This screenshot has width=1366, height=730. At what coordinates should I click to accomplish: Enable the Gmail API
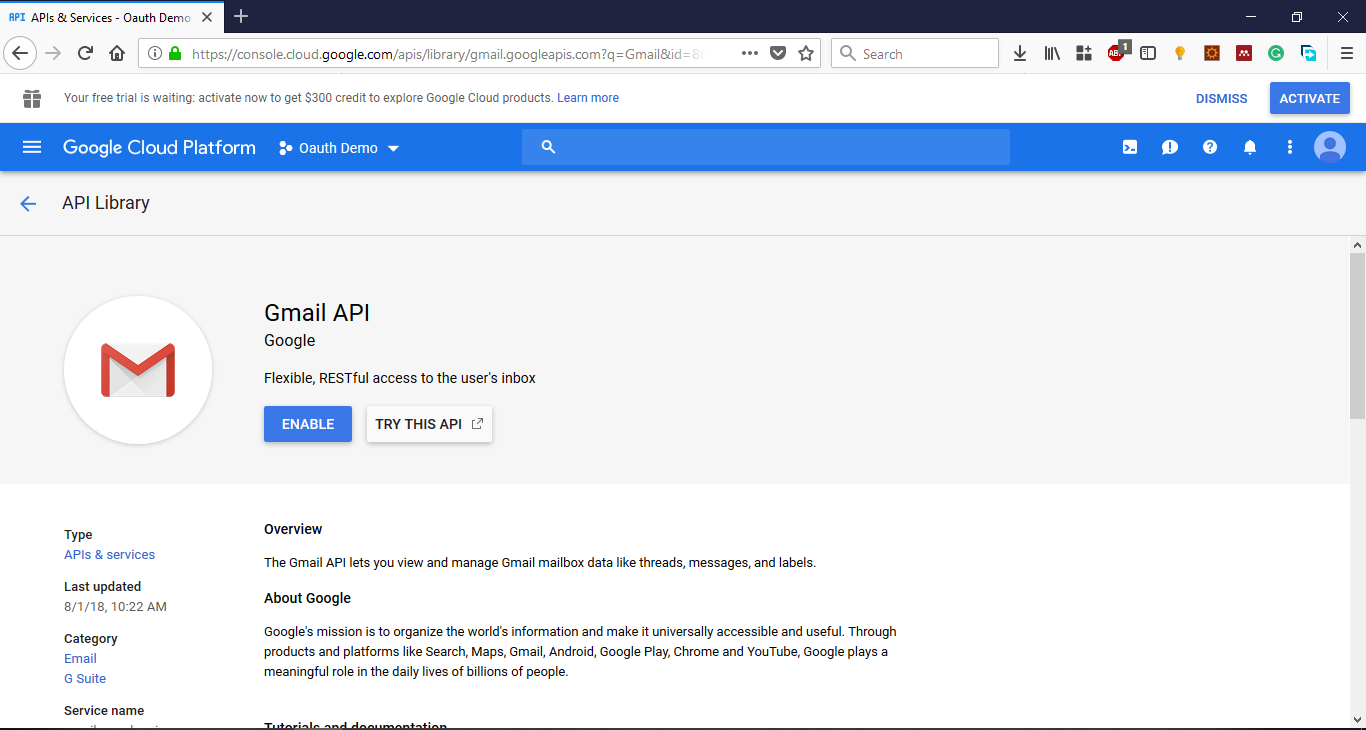pos(308,424)
